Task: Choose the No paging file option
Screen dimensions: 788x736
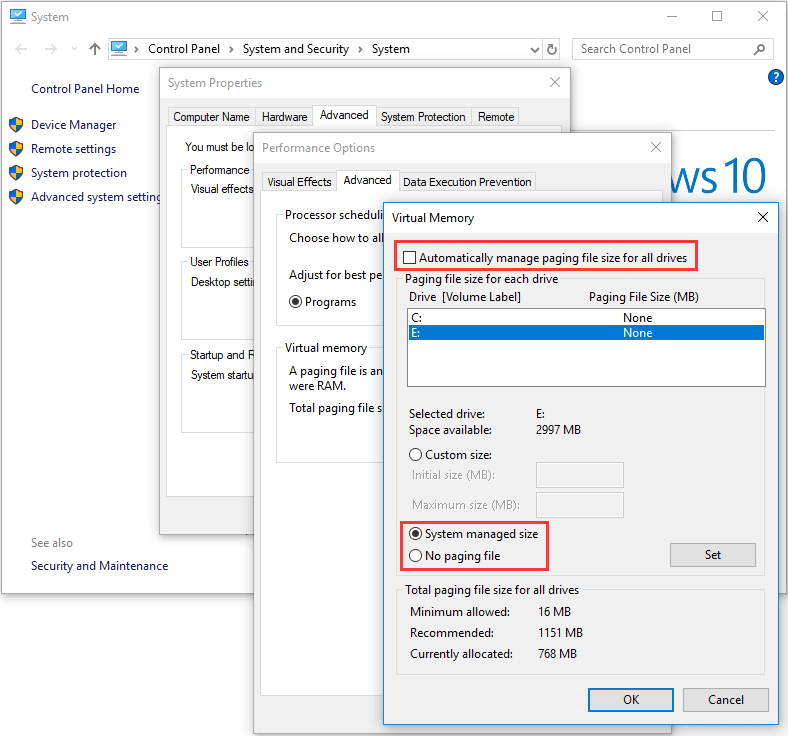Action: click(415, 556)
